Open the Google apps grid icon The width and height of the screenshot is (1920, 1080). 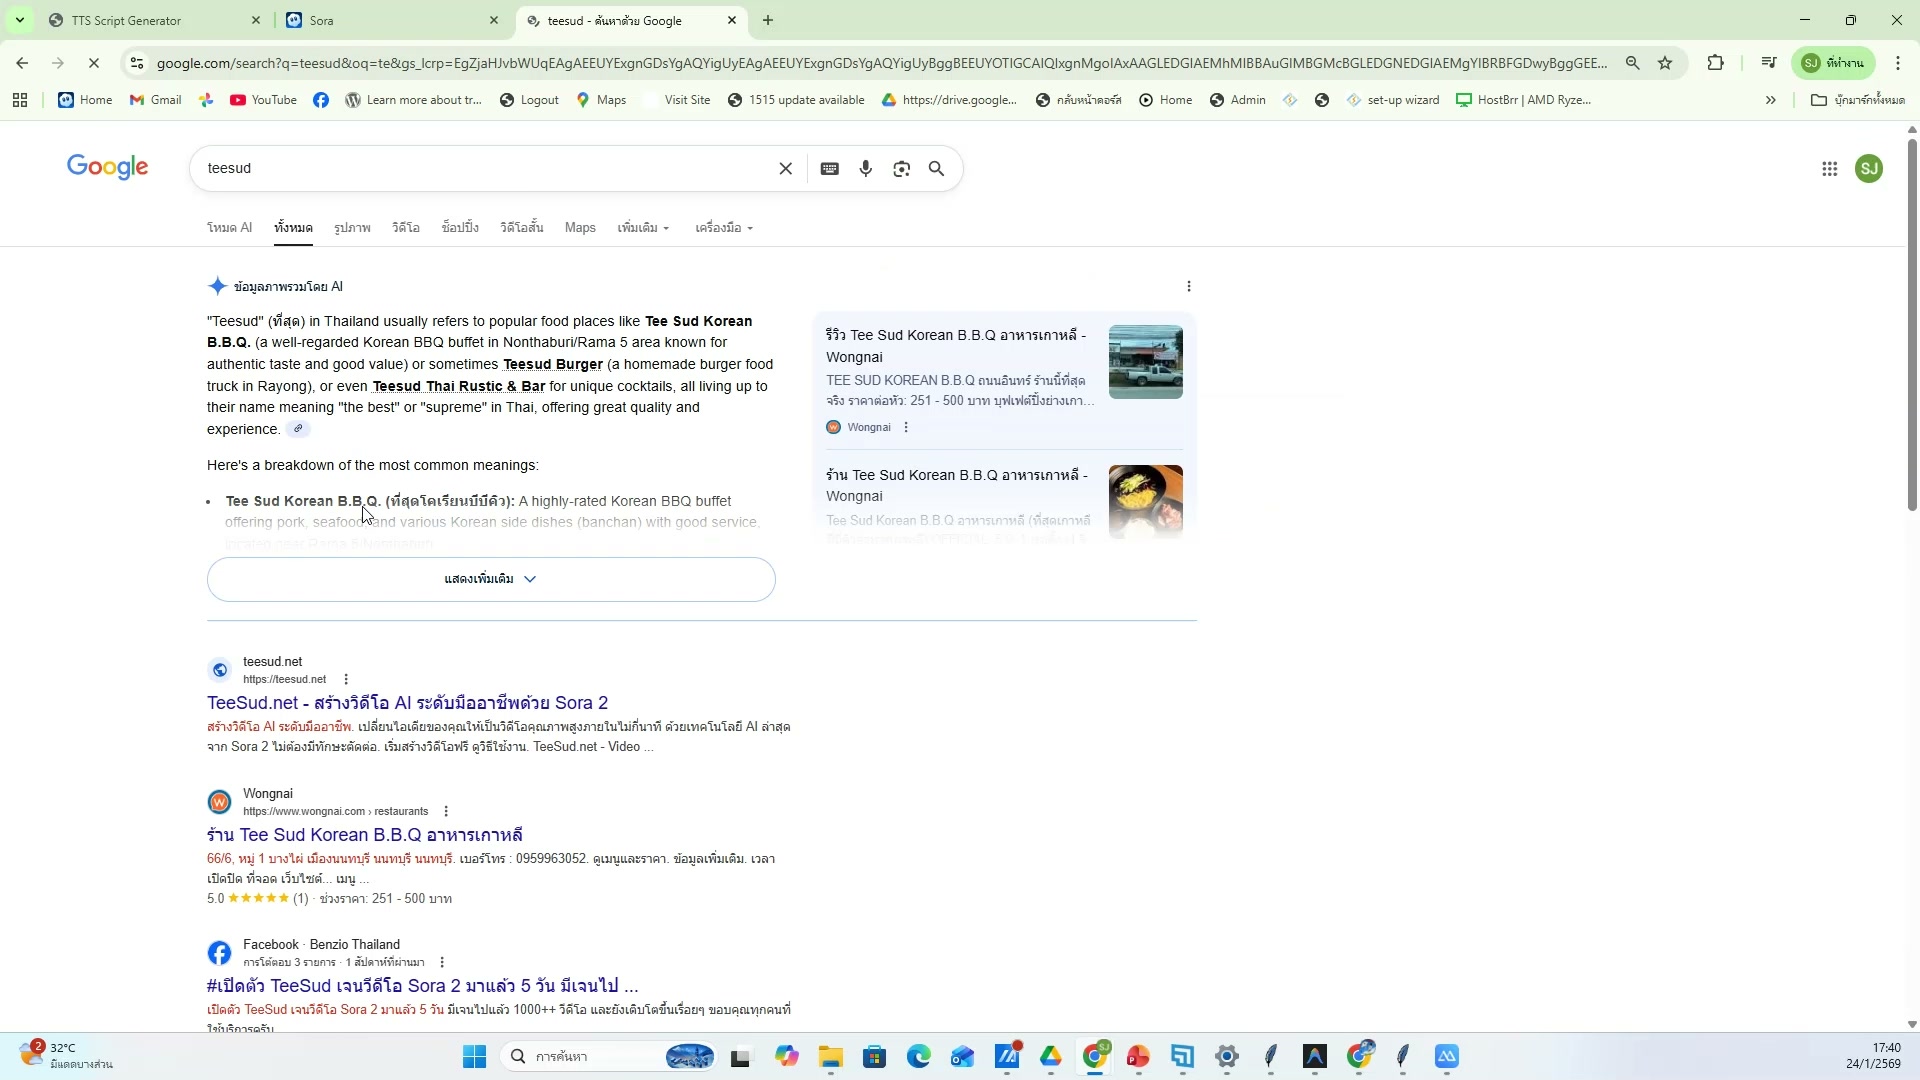[x=1829, y=169]
